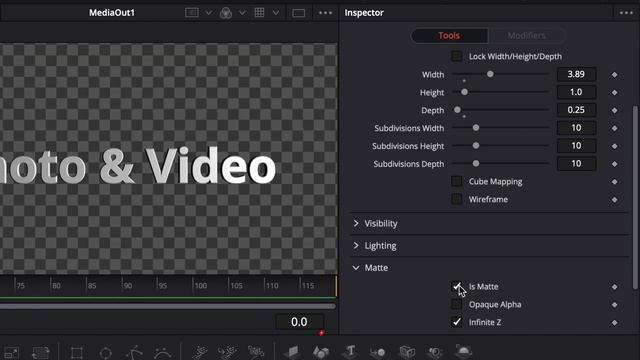640x360 pixels.
Task: Open the grid guides dropdown arrow
Action: 276,13
